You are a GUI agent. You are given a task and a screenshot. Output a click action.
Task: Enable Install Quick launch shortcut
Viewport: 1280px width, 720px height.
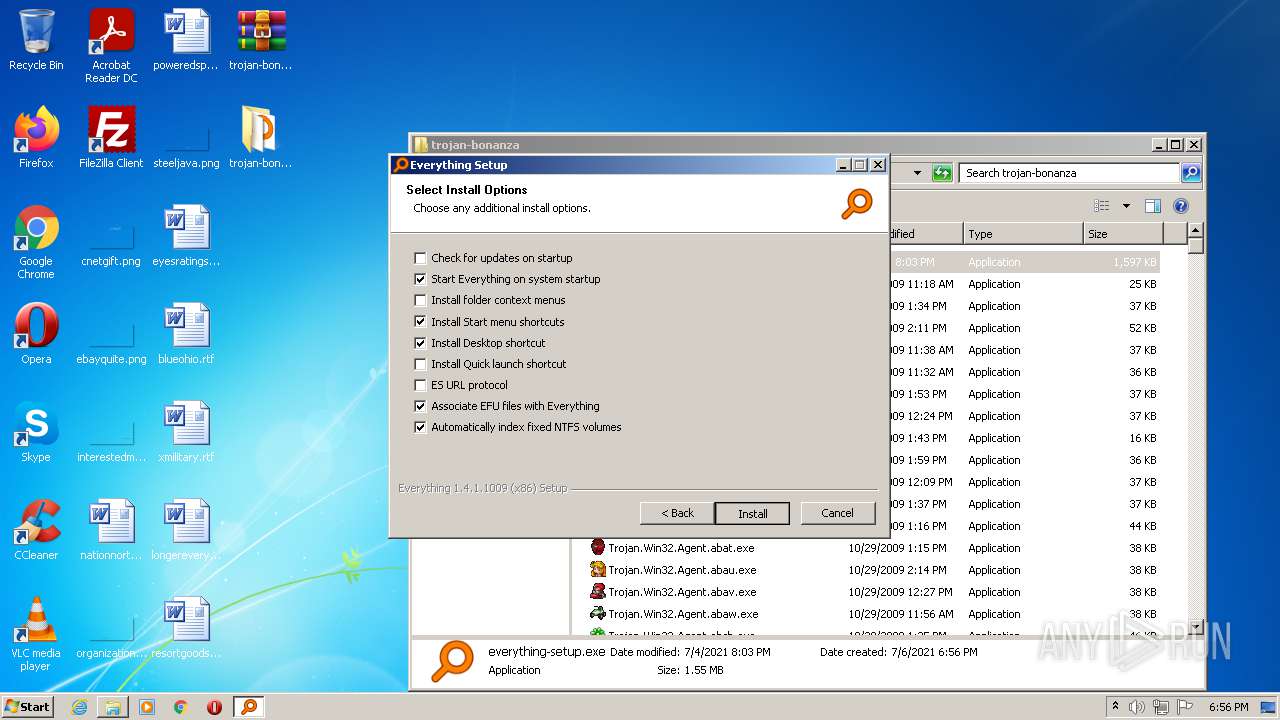coord(421,364)
